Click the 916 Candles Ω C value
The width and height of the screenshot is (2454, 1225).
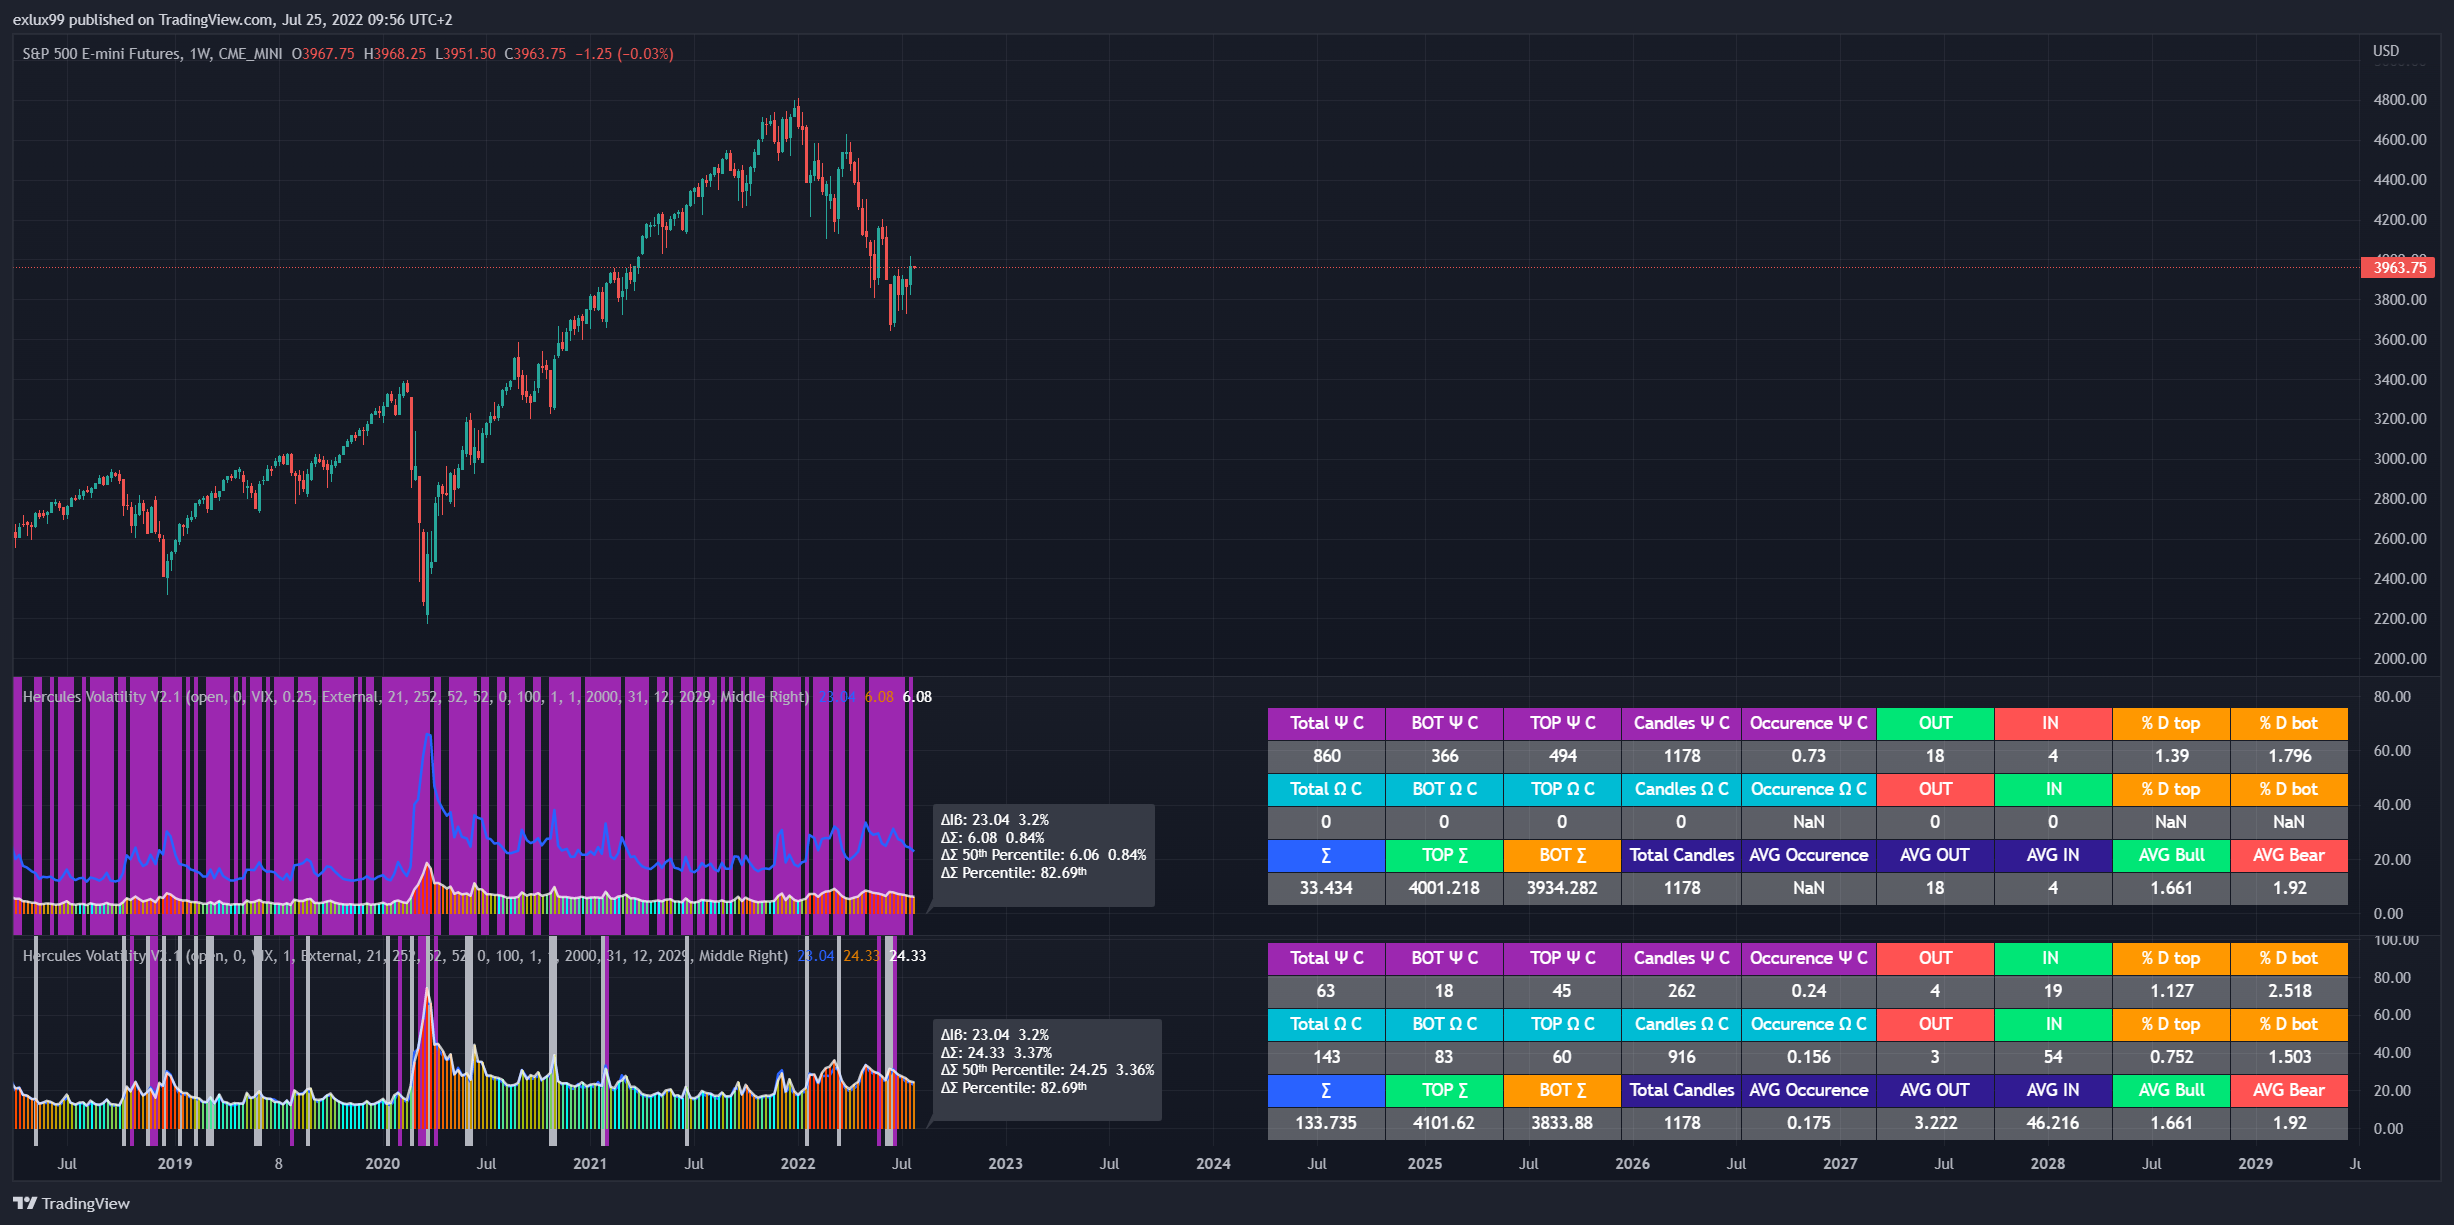[1681, 1057]
